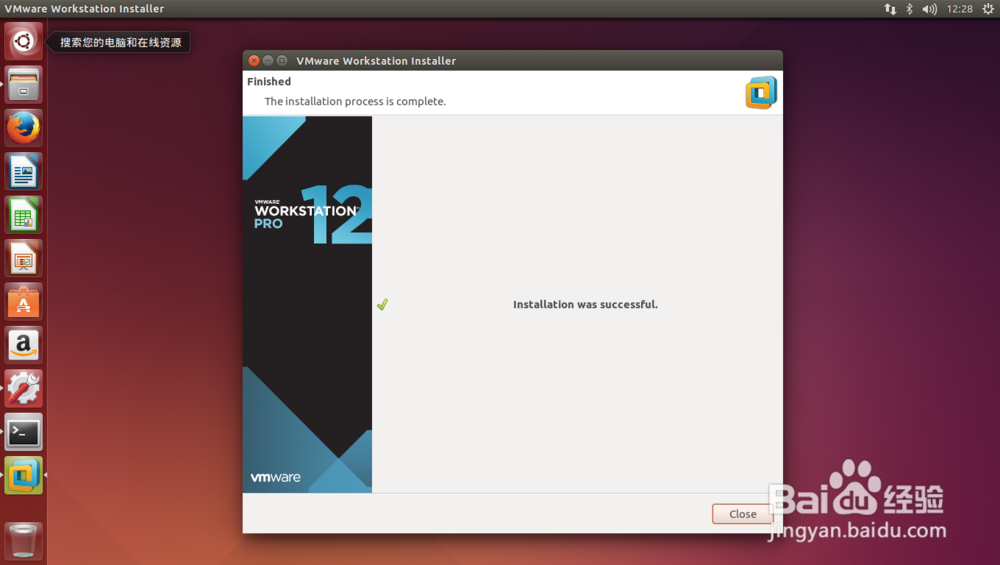The image size is (1000, 565).
Task: Maximize the VMware installer window
Action: pos(282,61)
